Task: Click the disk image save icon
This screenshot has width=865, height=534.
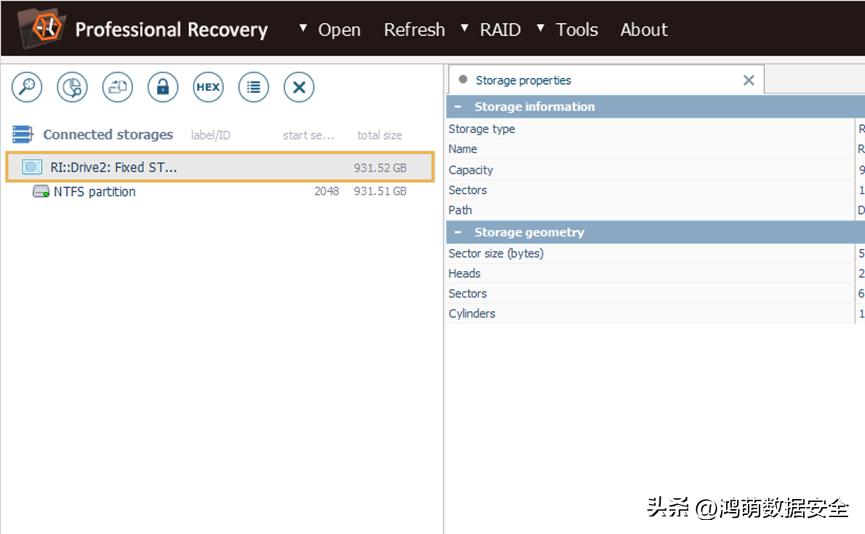Action: [x=118, y=87]
